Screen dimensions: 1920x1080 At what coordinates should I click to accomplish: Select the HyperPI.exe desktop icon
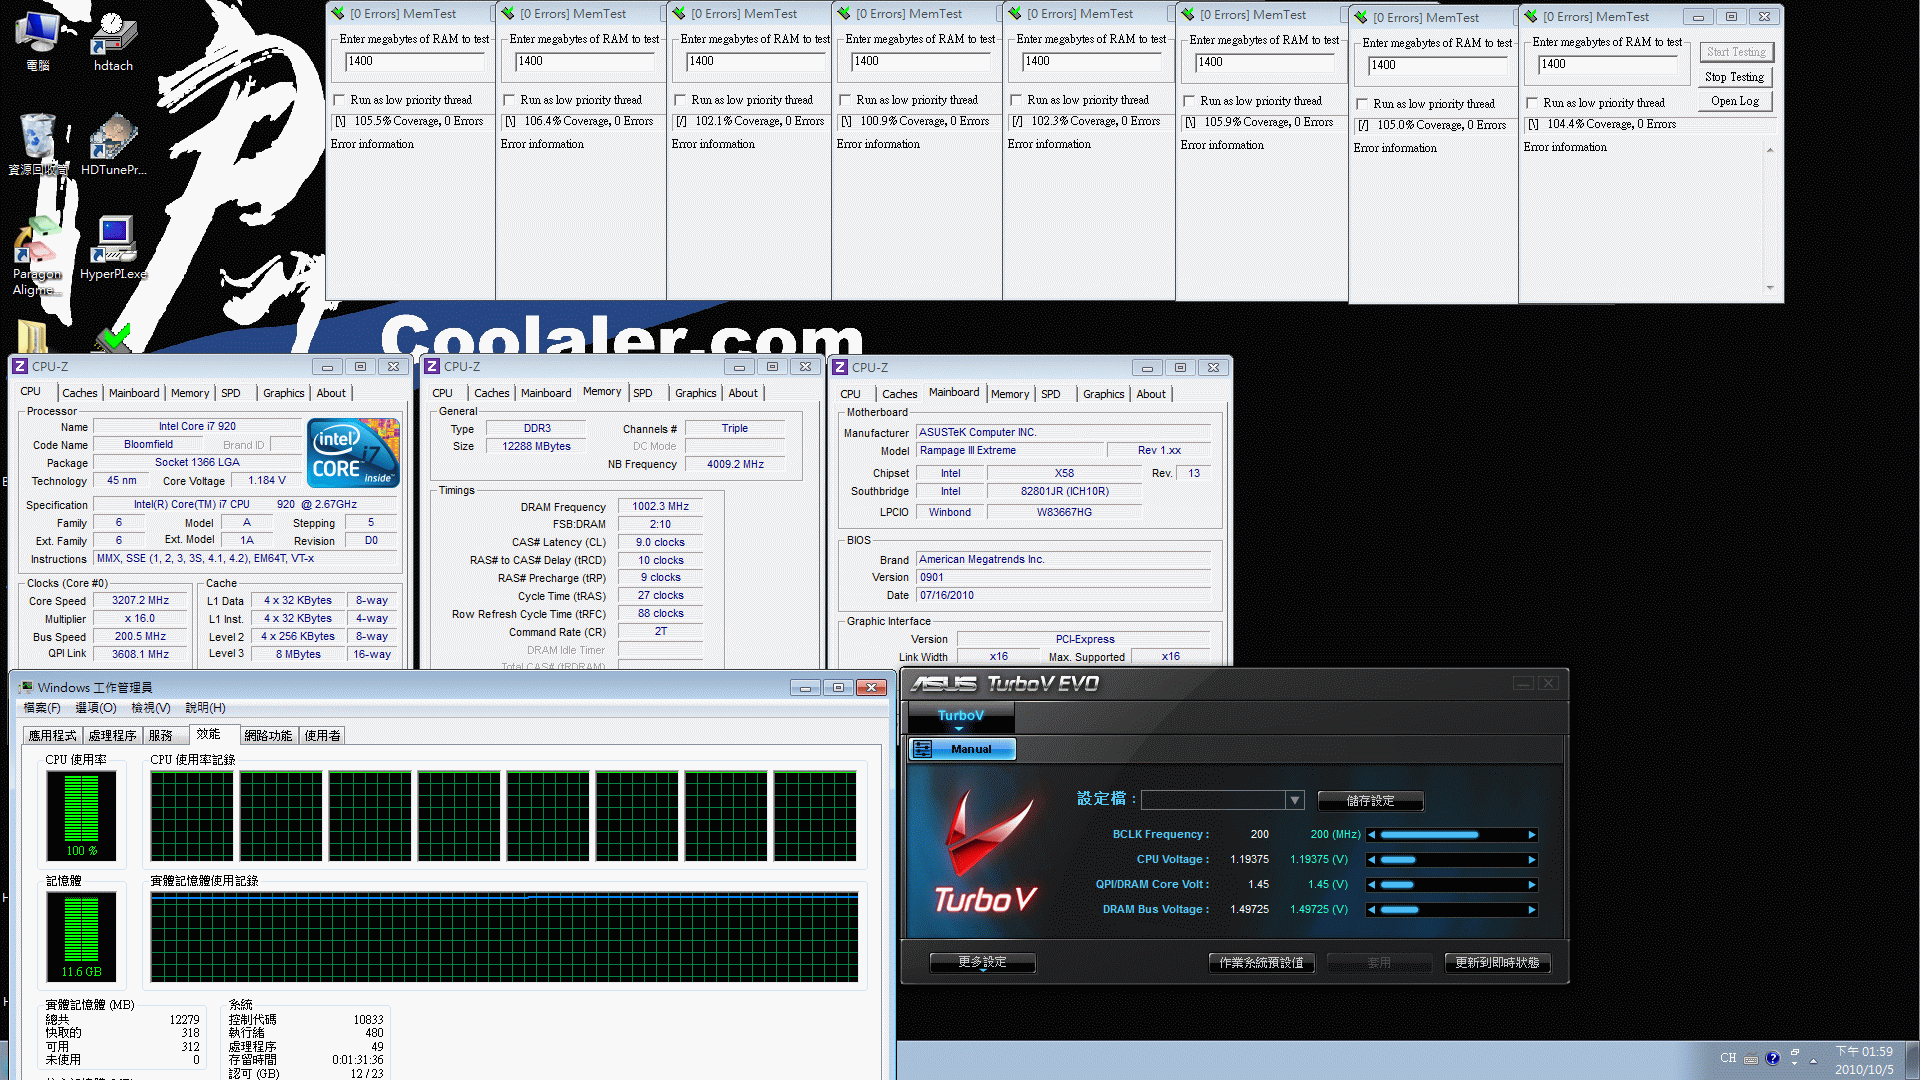[113, 248]
